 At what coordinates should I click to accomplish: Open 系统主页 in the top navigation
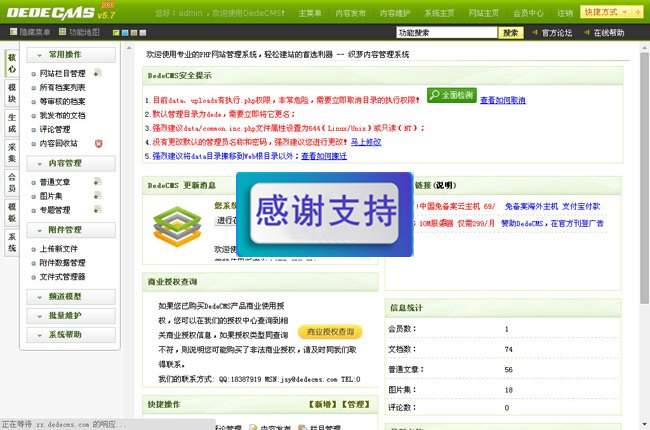(439, 13)
